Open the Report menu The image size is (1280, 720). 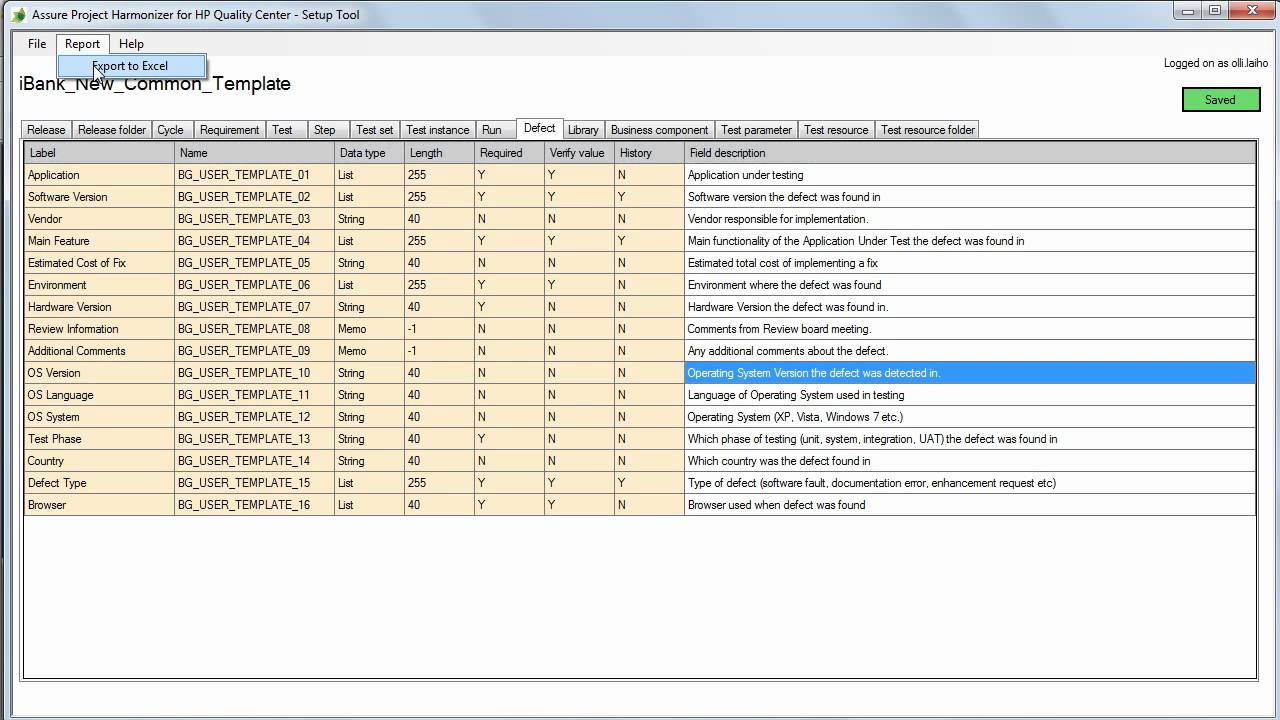(x=82, y=44)
